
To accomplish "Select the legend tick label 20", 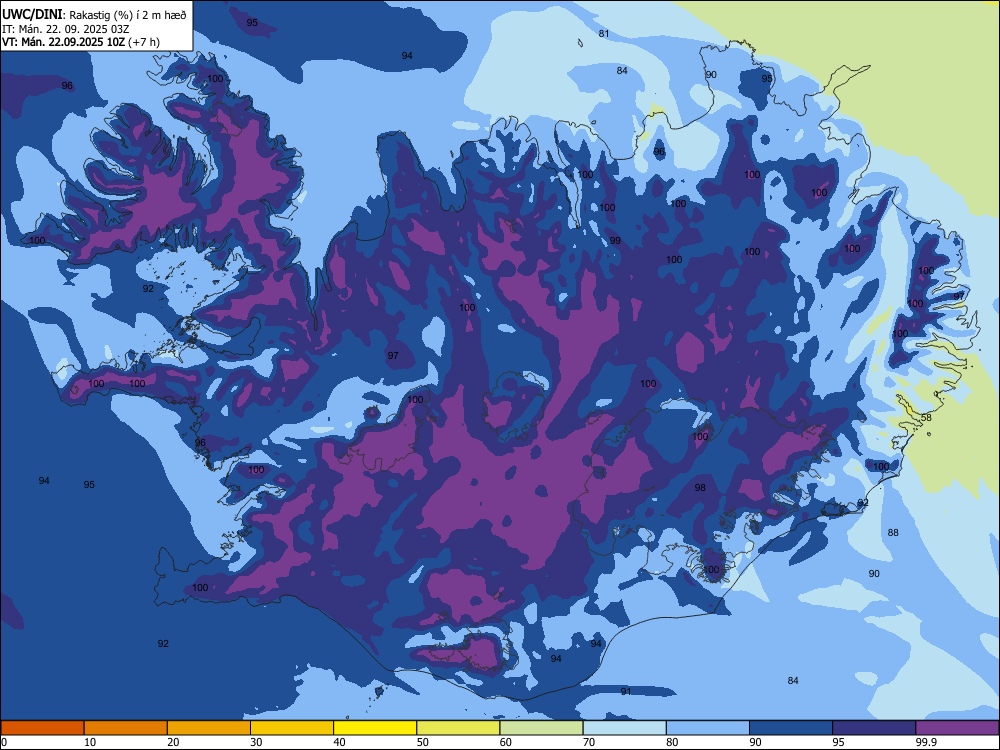I will [173, 742].
